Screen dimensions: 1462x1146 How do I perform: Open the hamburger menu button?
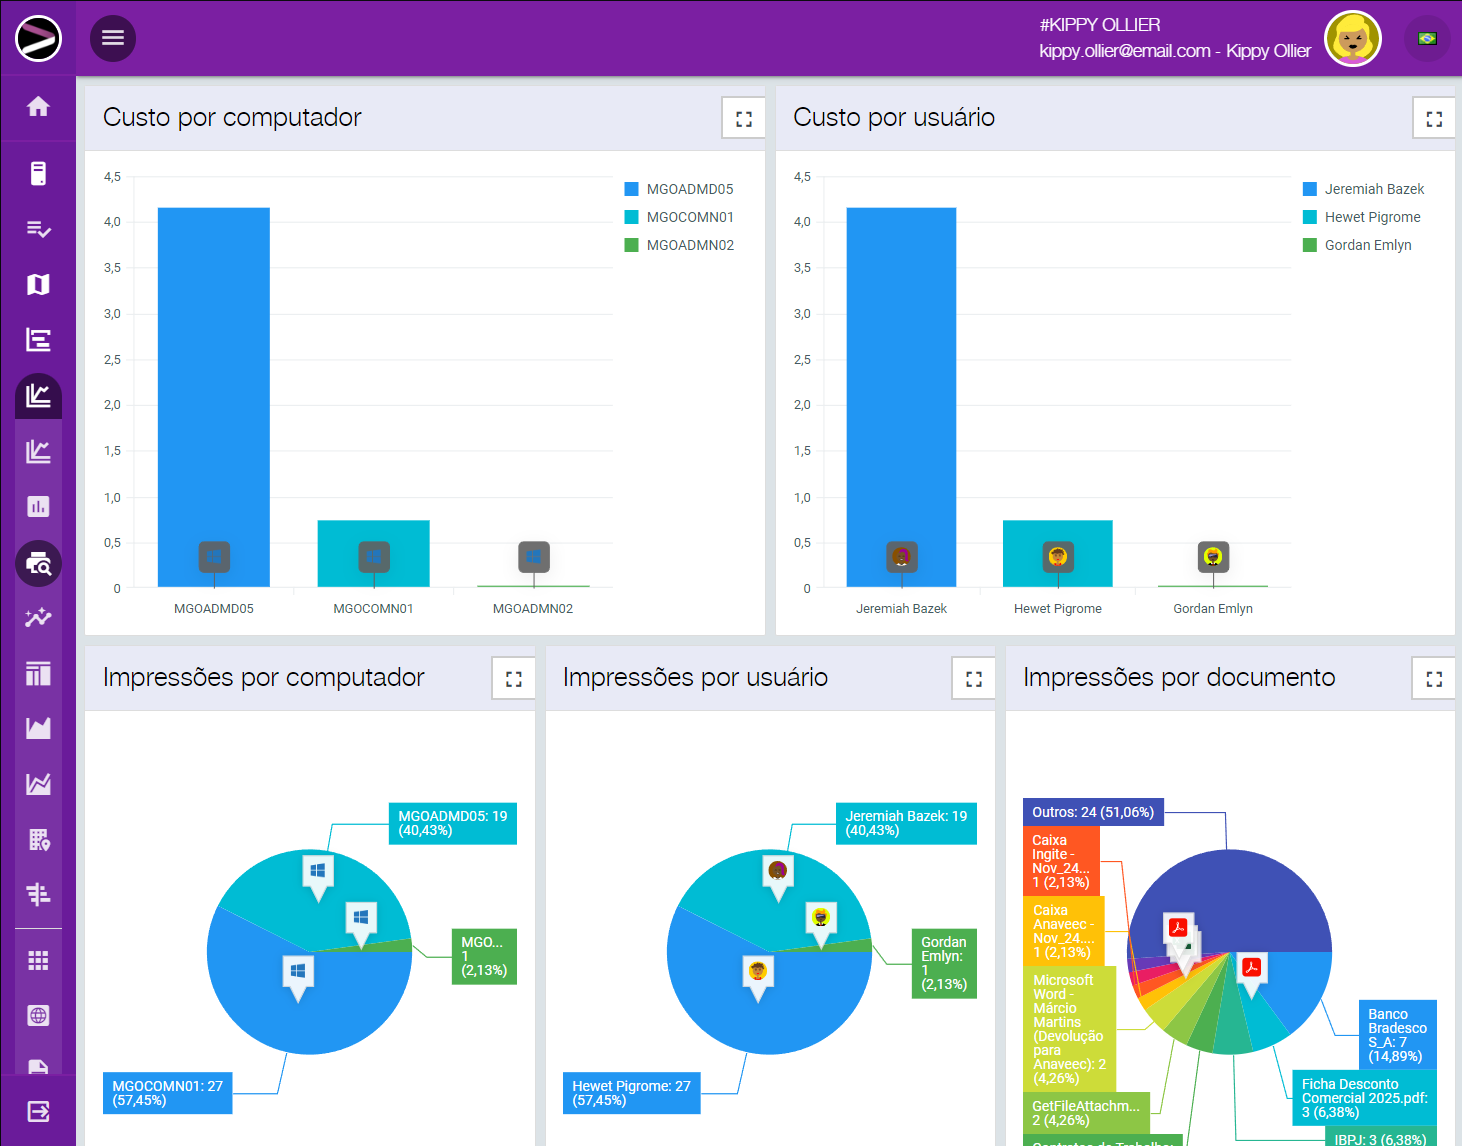click(x=113, y=38)
